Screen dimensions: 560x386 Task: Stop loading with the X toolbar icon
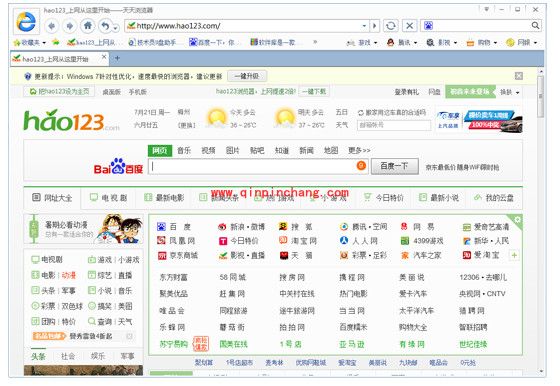pyautogui.click(x=409, y=26)
